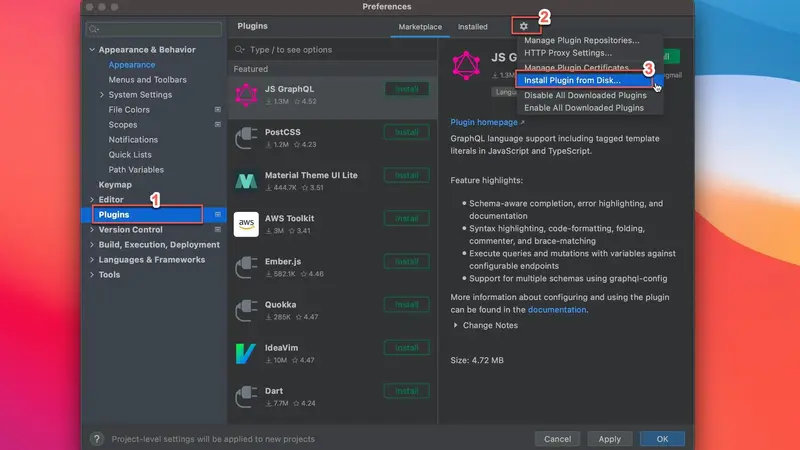Click the IdeaVim plugin name
The width and height of the screenshot is (800, 450).
click(x=281, y=348)
